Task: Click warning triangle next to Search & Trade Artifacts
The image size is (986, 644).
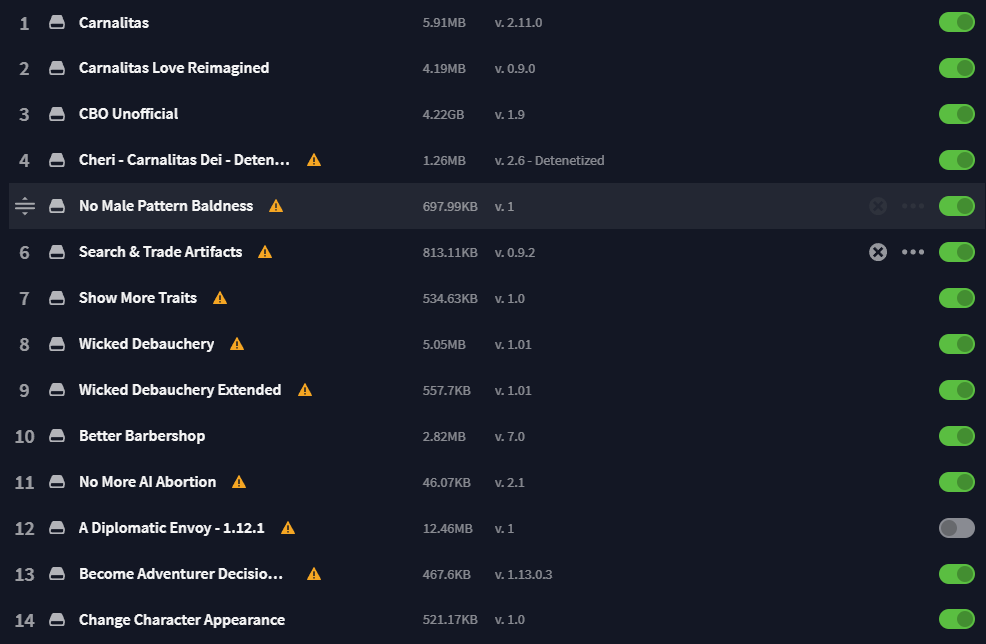Action: click(x=265, y=252)
